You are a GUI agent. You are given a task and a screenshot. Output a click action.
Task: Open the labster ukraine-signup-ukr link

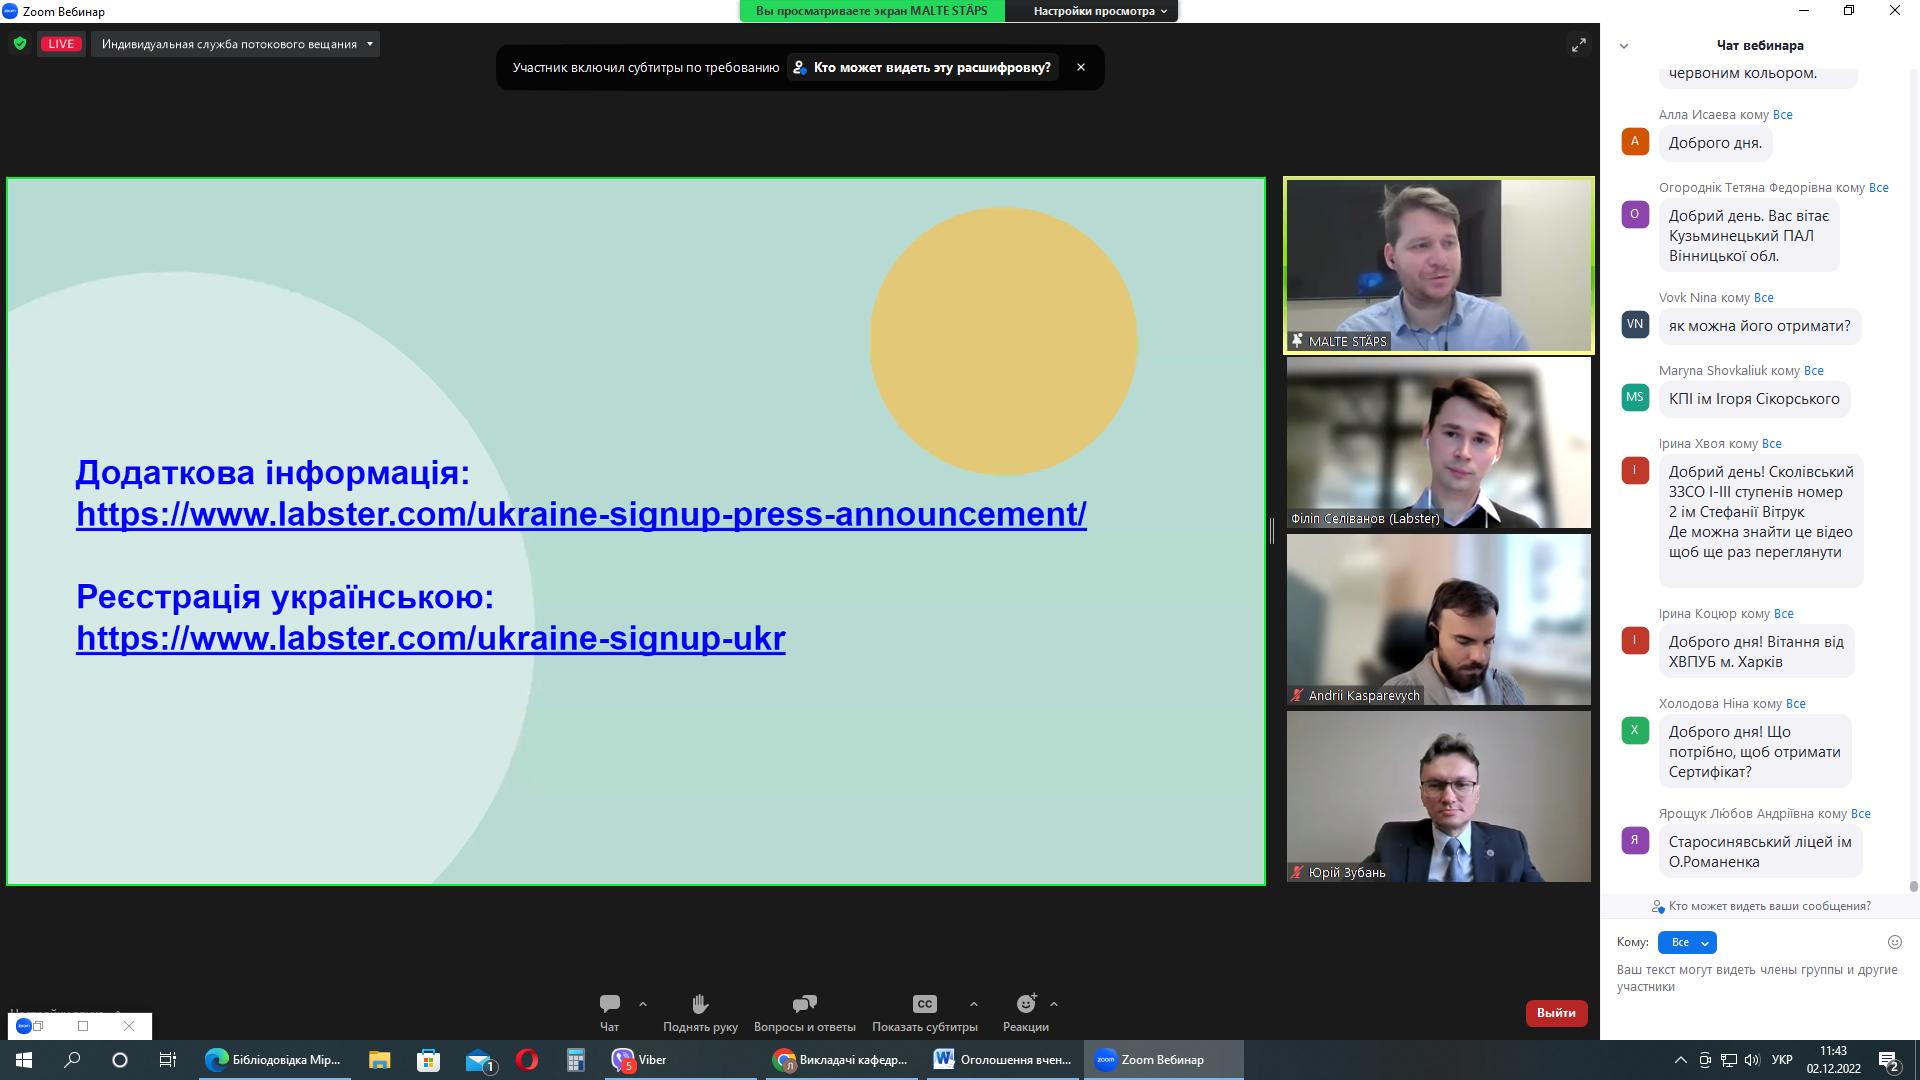click(430, 638)
